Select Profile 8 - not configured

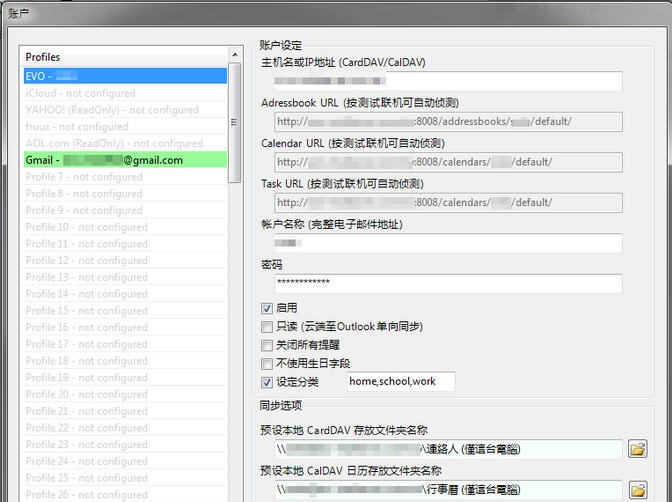(125, 193)
